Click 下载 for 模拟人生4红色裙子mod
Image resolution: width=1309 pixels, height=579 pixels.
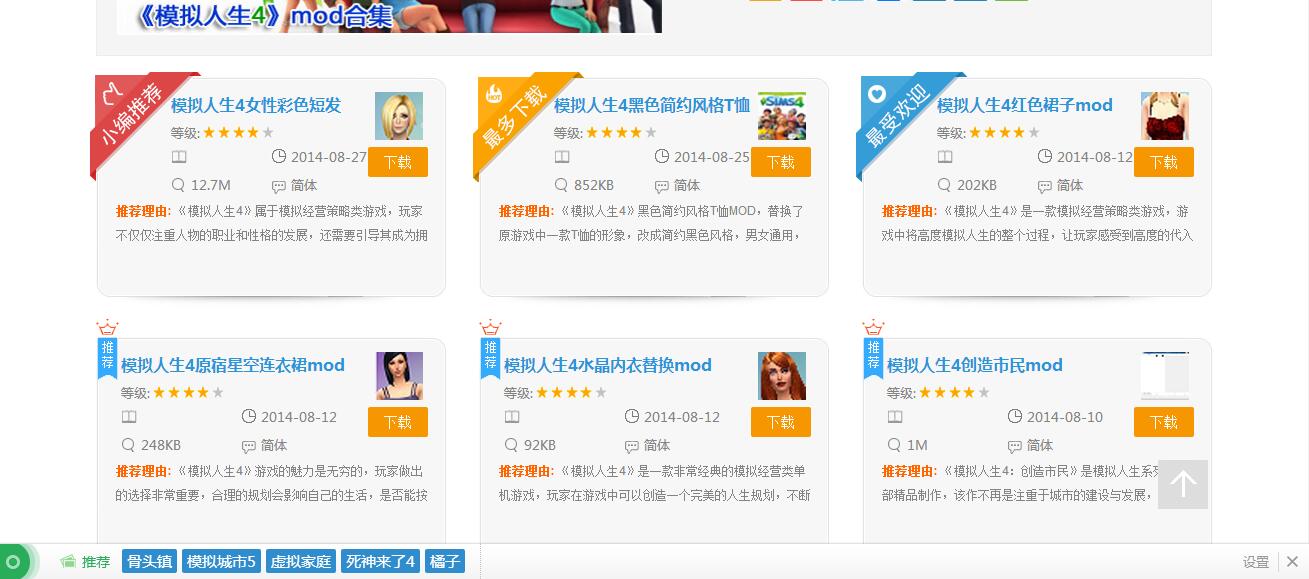coord(1164,162)
